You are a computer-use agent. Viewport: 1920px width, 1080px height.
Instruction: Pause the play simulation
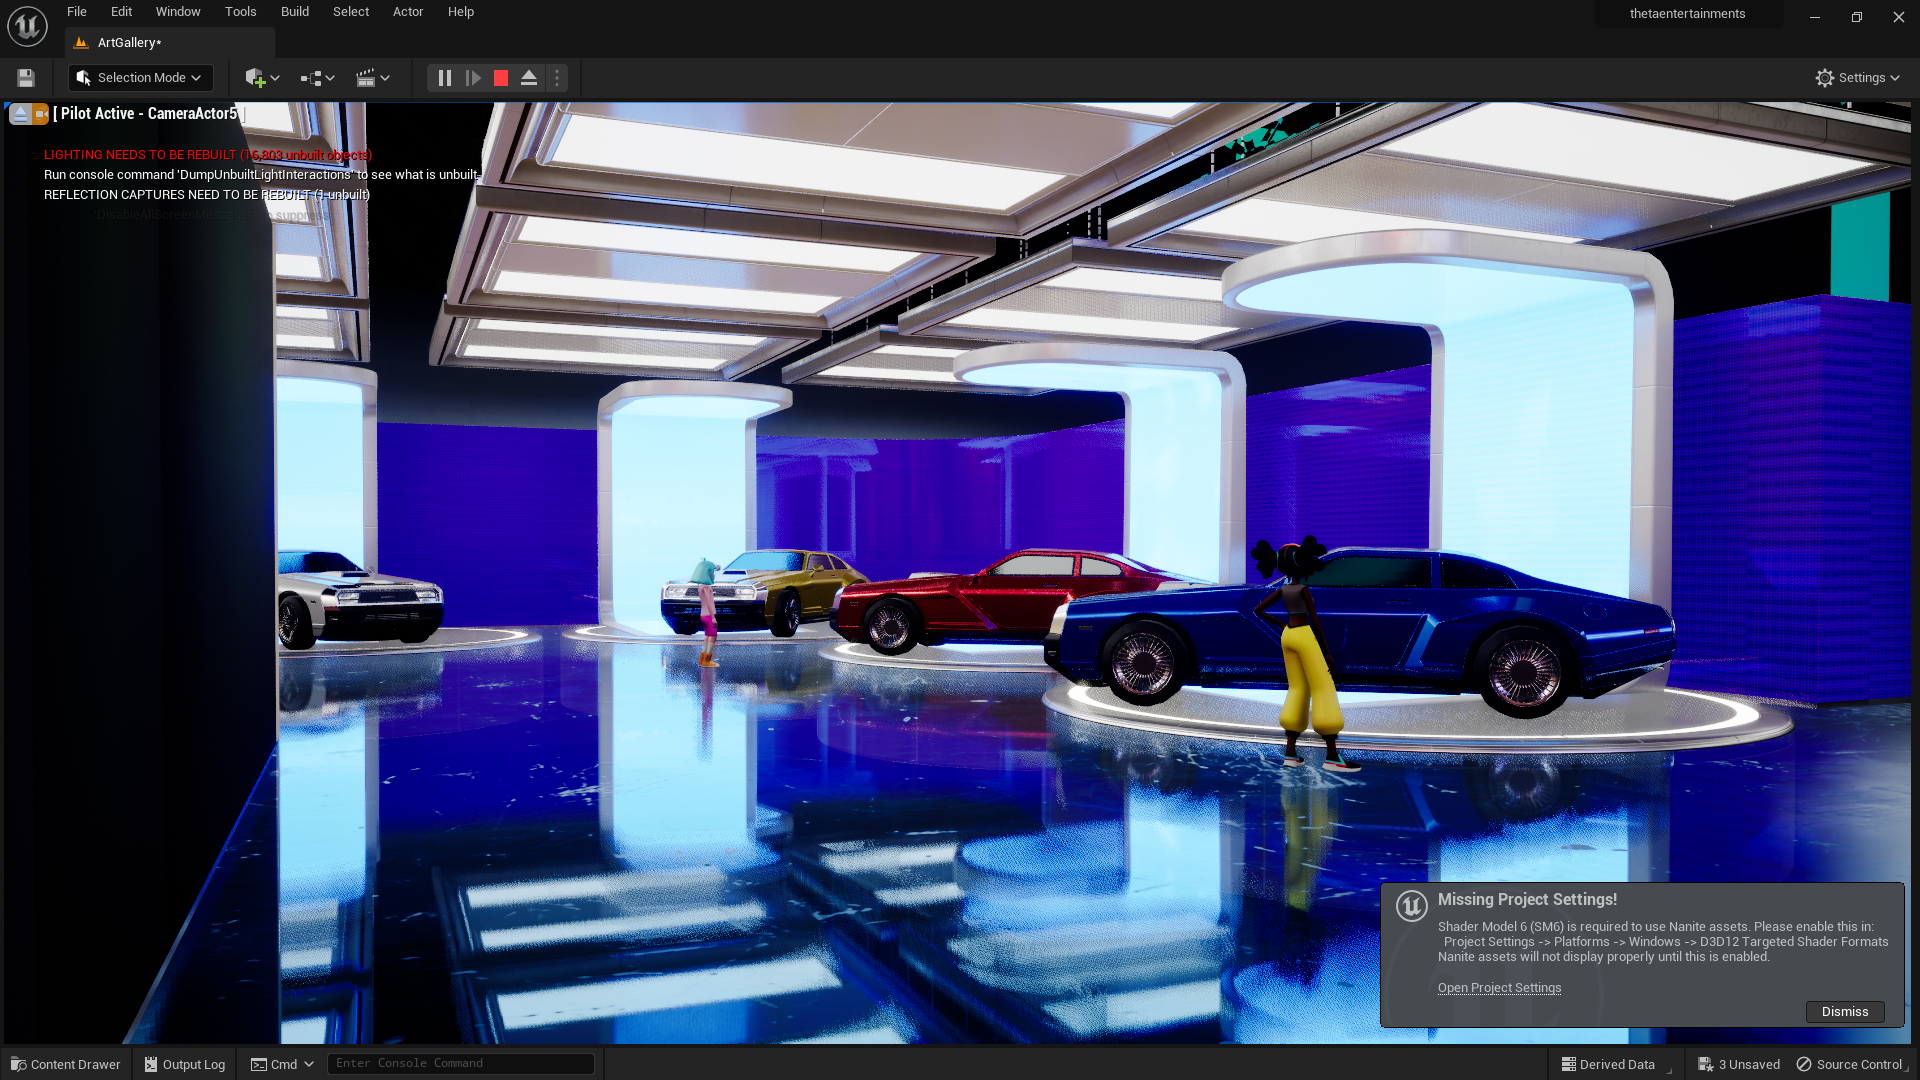point(445,78)
